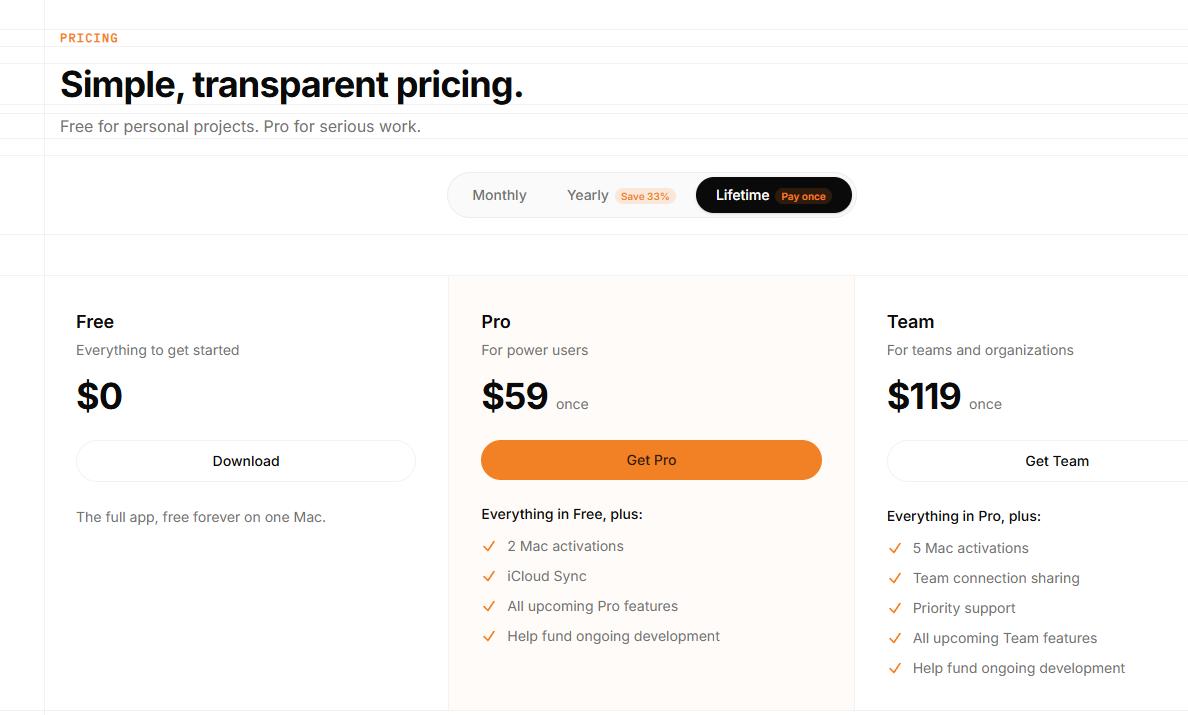Click the Save 33% badge
Image resolution: width=1188 pixels, height=715 pixels.
645,196
